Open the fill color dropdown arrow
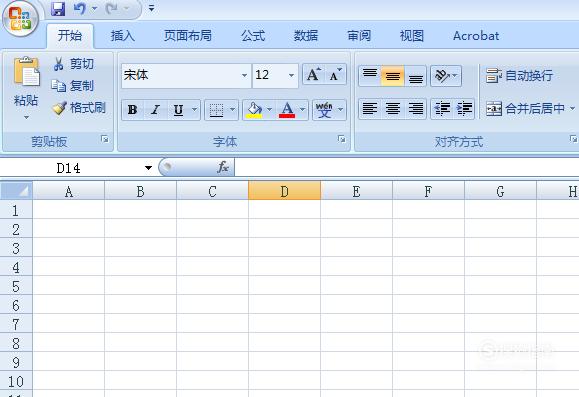The width and height of the screenshot is (579, 397). click(x=269, y=110)
